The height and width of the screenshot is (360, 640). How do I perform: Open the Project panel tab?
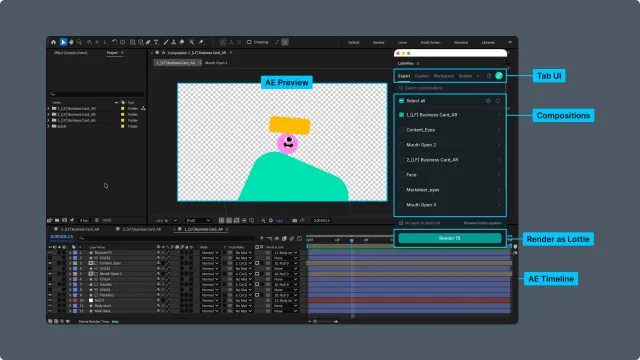point(112,53)
